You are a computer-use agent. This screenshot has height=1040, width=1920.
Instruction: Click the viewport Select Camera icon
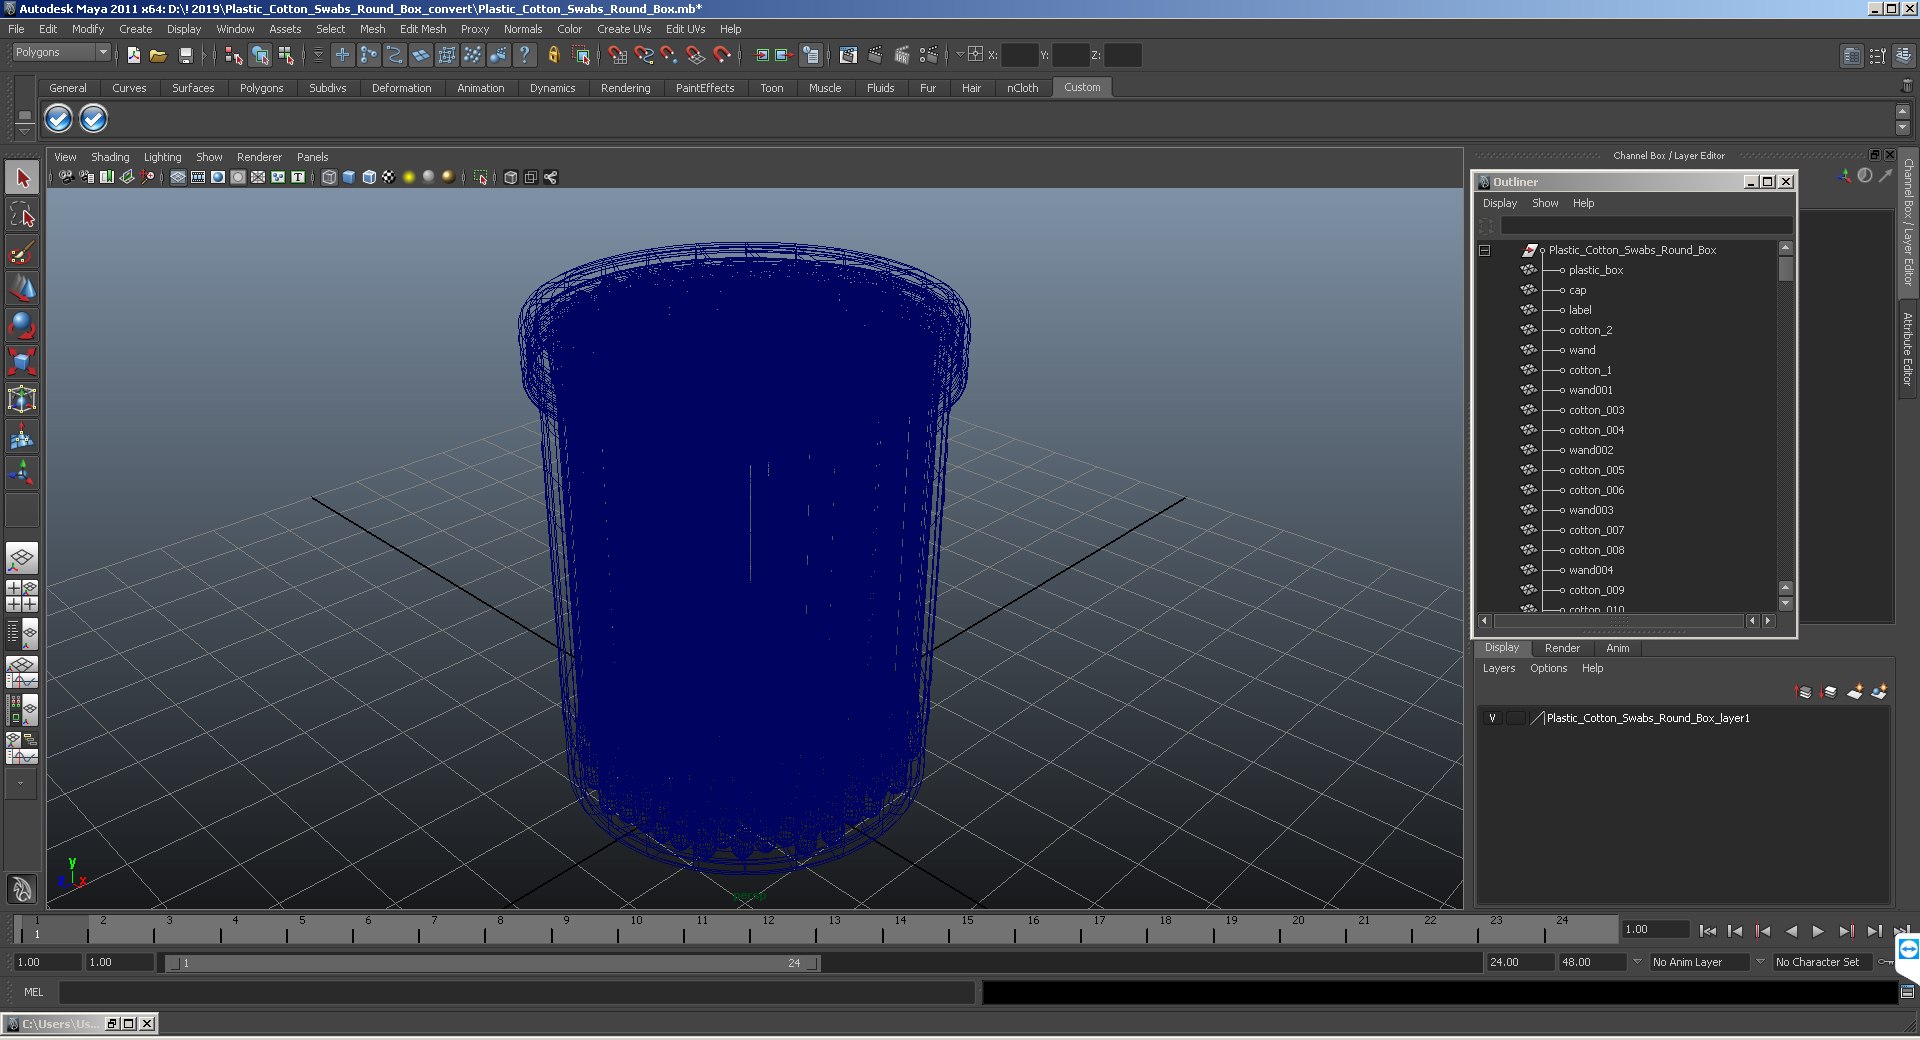pos(66,177)
